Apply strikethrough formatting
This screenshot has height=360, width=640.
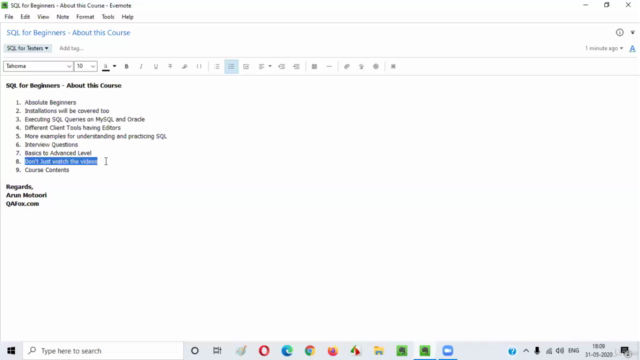pos(170,66)
